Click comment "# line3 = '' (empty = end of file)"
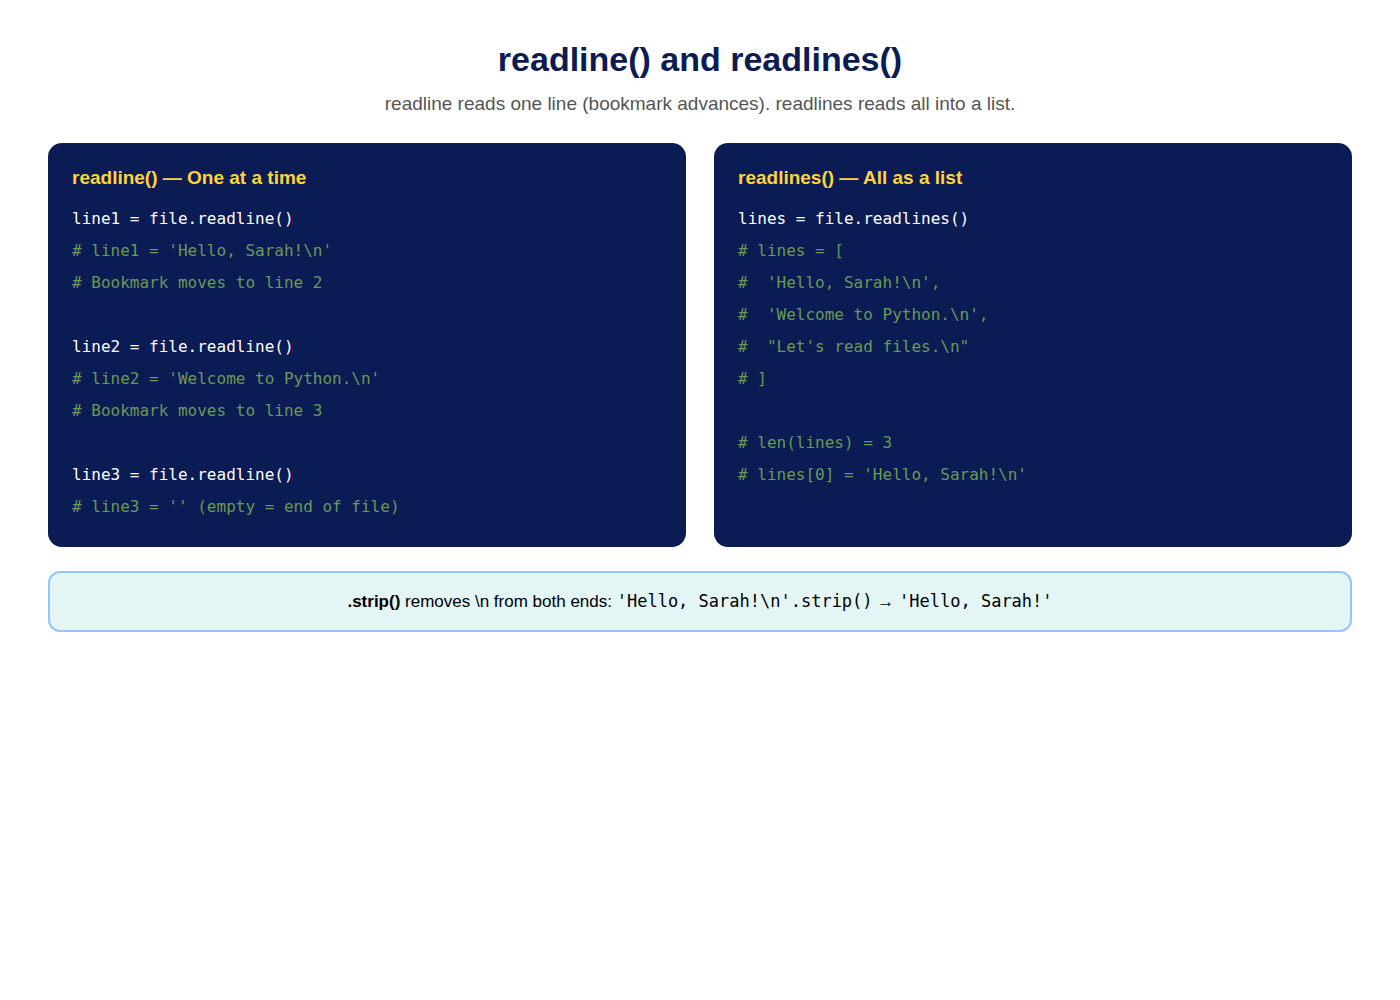This screenshot has height=1000, width=1400. tap(235, 507)
